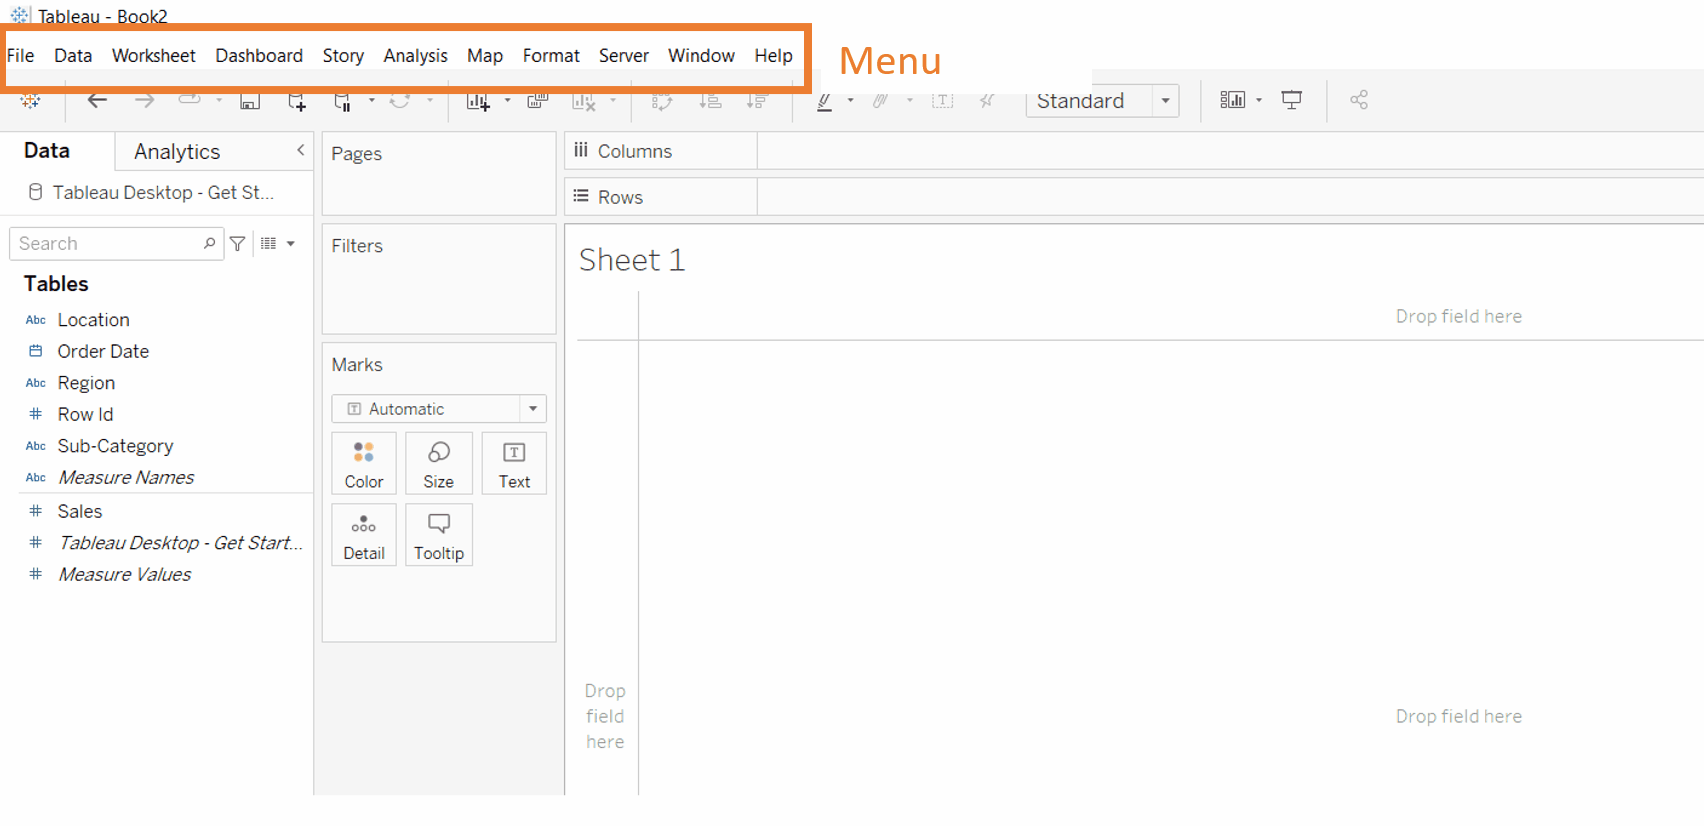Expand the arrow next to Clear Sheet icon
Viewport: 1704px width, 826px height.
pyautogui.click(x=613, y=101)
